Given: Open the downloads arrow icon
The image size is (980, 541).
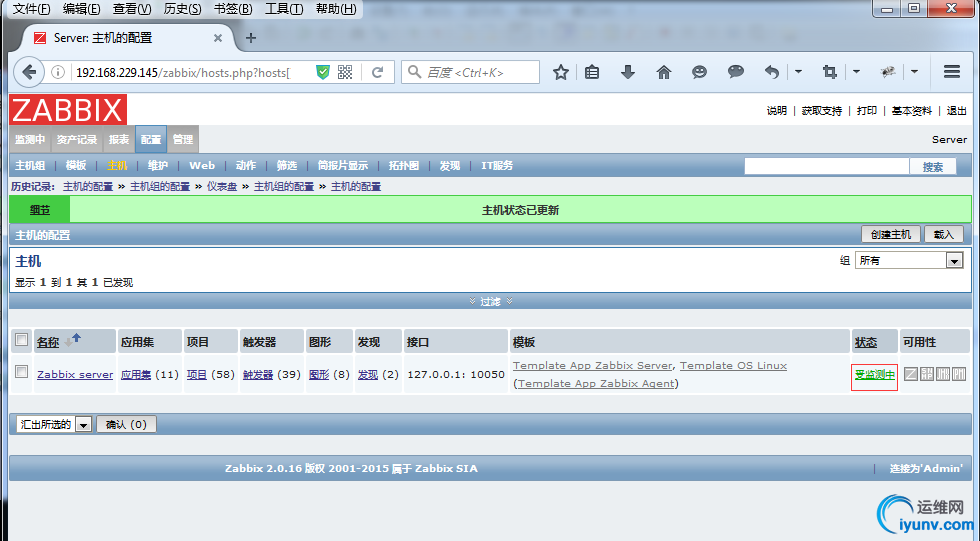Looking at the screenshot, I should pos(628,72).
